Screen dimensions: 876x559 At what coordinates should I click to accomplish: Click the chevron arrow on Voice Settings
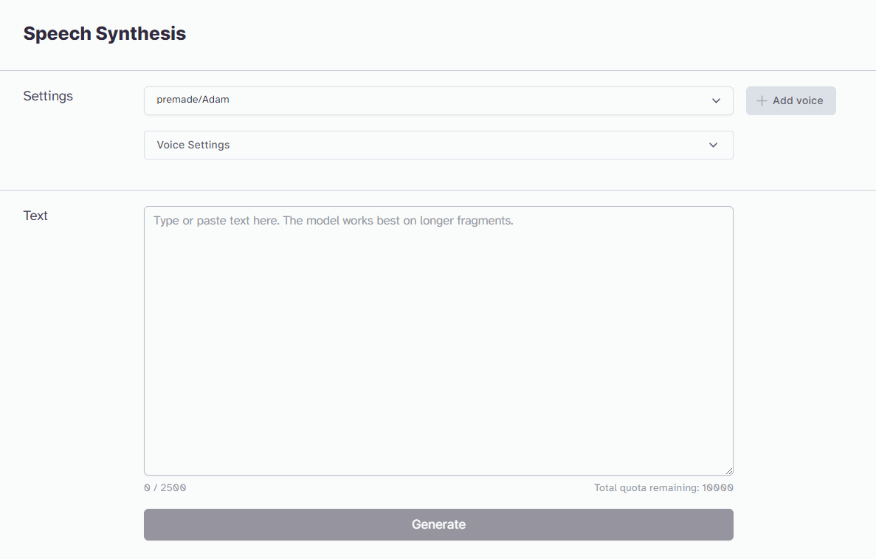[713, 145]
